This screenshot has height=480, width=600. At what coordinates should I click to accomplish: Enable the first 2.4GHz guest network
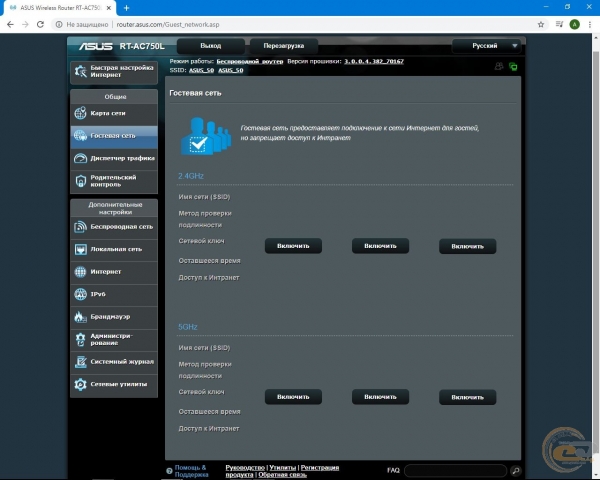pyautogui.click(x=293, y=245)
